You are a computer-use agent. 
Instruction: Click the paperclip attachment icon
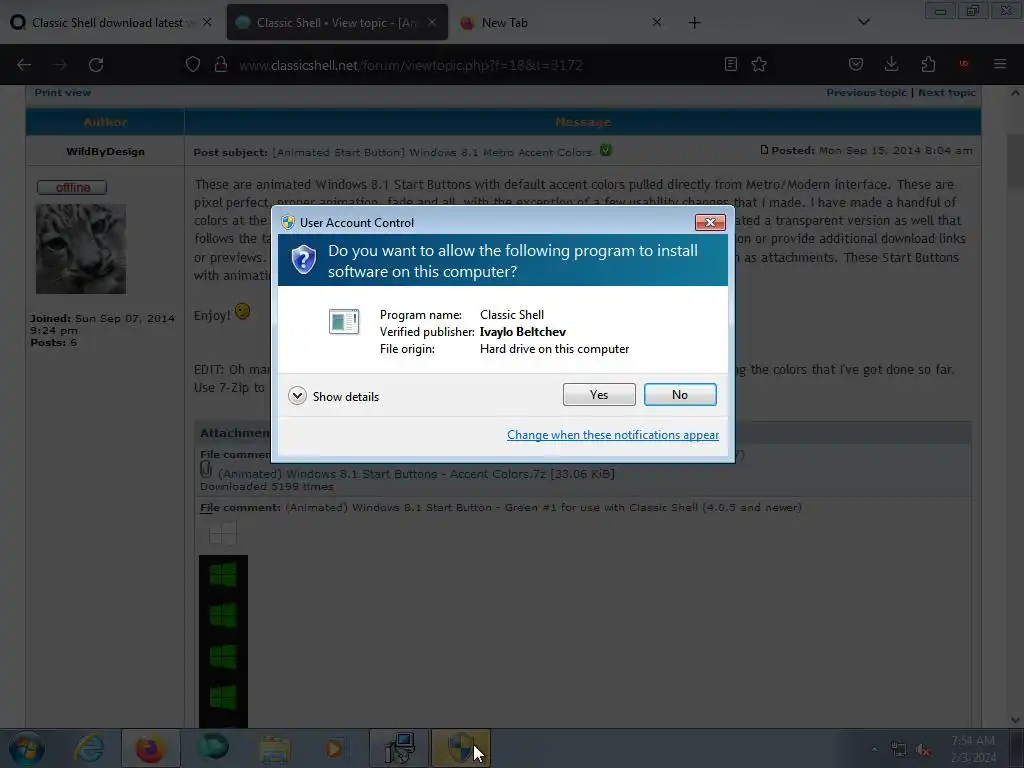coord(206,470)
